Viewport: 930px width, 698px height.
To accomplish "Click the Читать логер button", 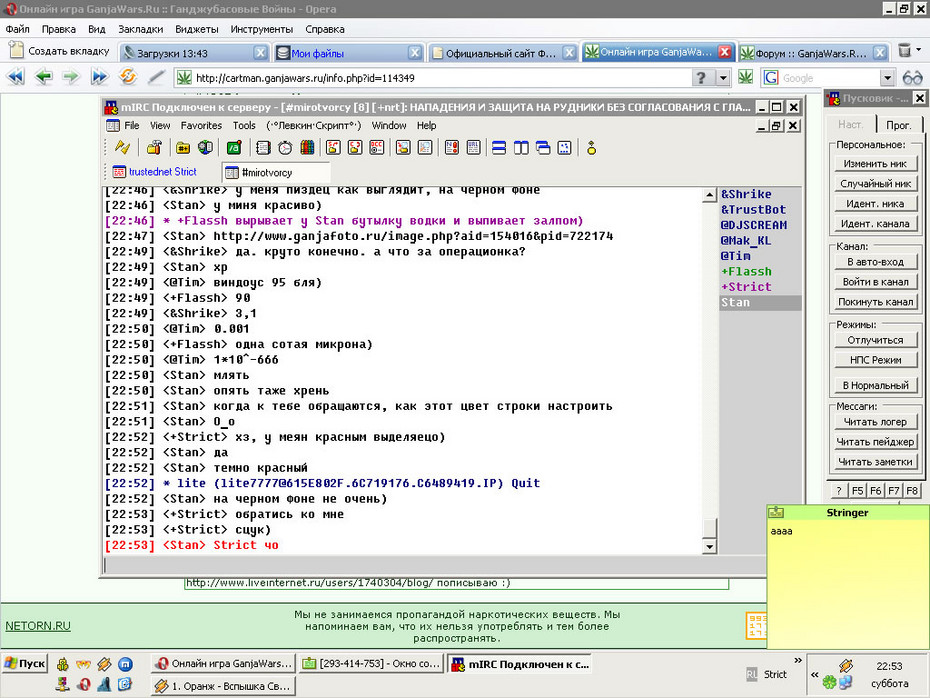I will pyautogui.click(x=875, y=422).
